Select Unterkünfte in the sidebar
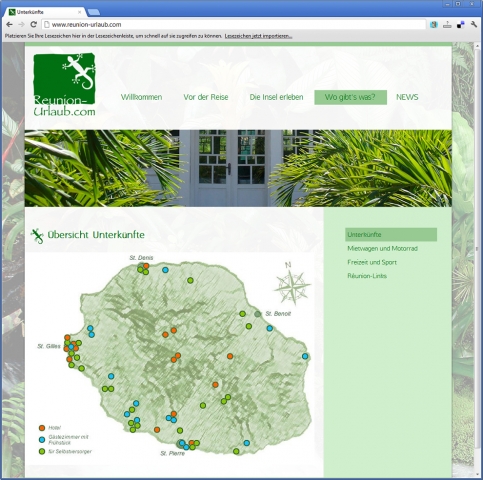 tap(391, 234)
